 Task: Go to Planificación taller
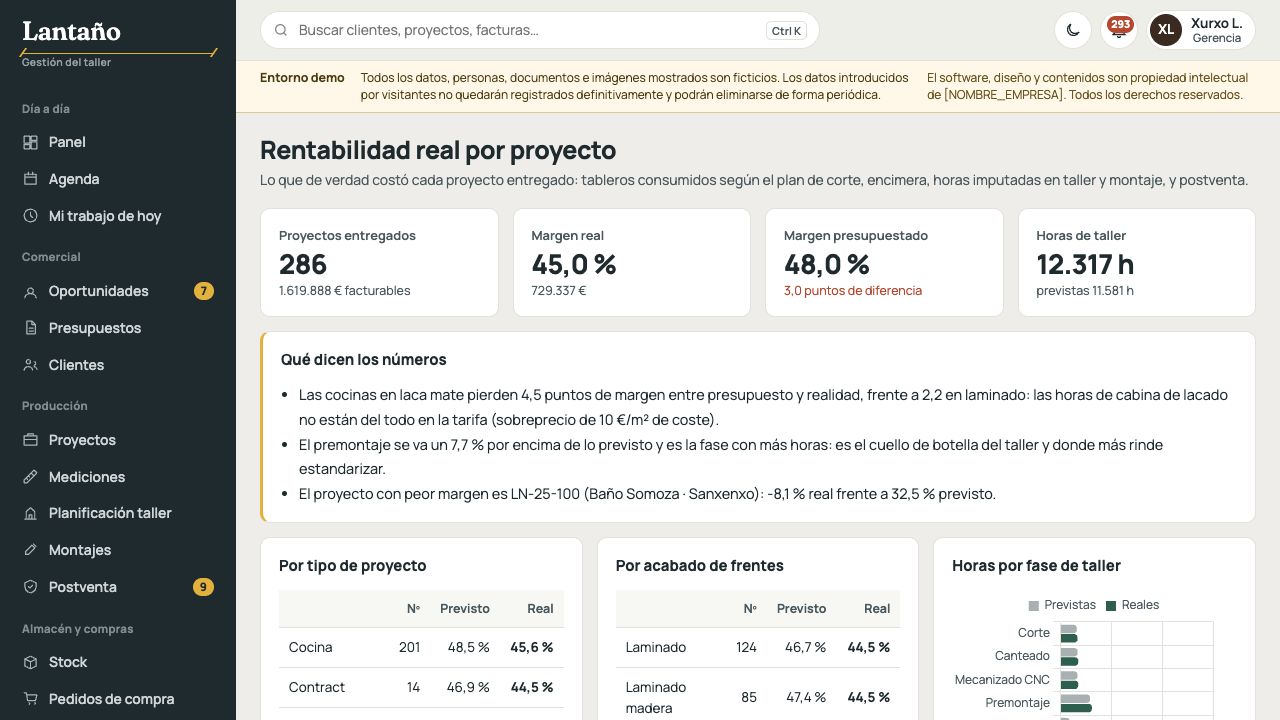tap(118, 513)
